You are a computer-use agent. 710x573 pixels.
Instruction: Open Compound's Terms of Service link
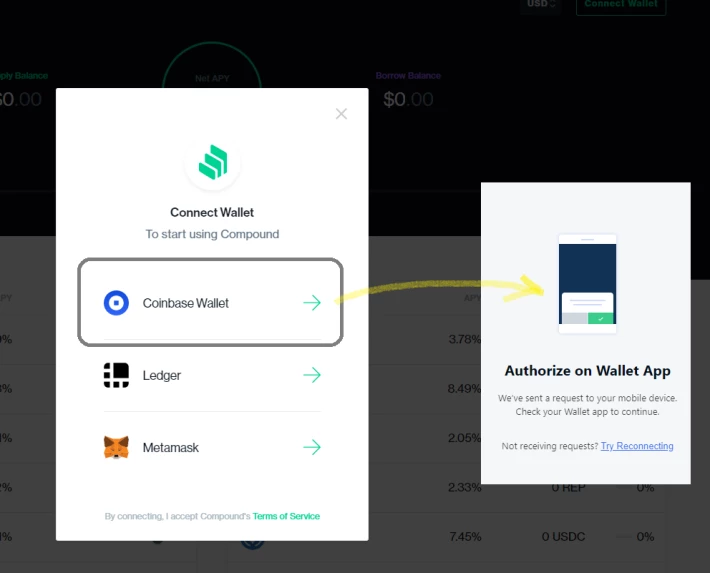click(286, 516)
